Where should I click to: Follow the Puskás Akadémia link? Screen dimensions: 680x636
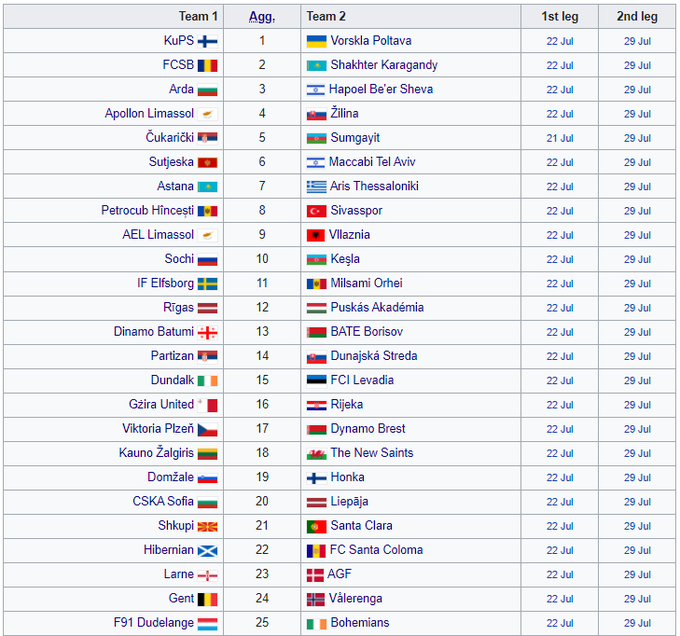(x=377, y=308)
